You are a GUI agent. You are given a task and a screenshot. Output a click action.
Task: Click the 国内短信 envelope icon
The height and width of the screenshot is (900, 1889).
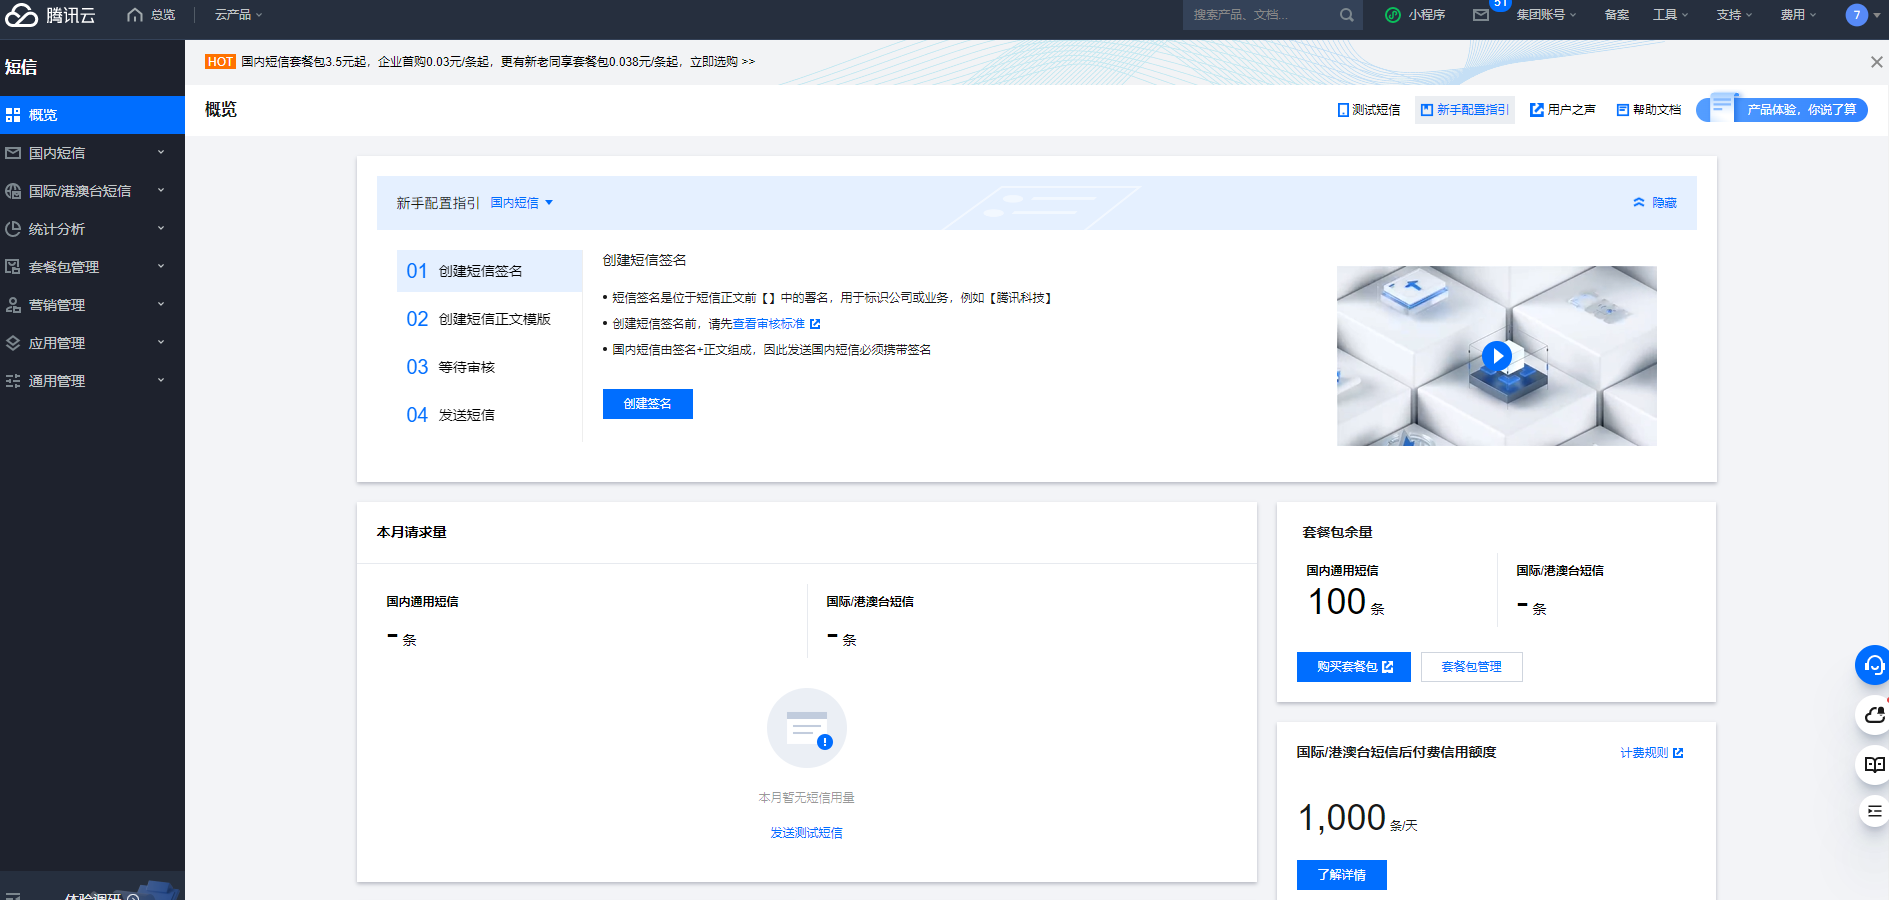(13, 153)
